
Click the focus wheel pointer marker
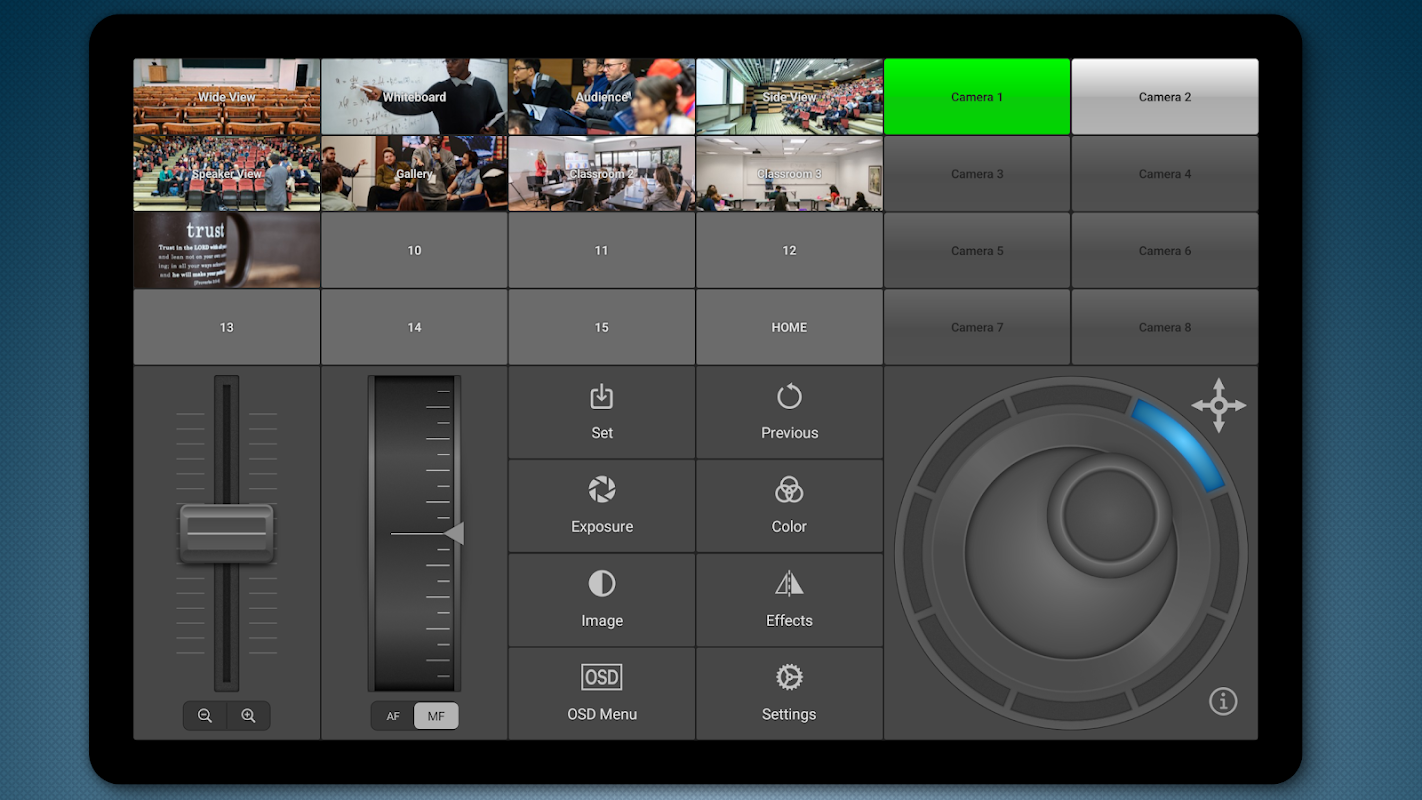(x=454, y=534)
